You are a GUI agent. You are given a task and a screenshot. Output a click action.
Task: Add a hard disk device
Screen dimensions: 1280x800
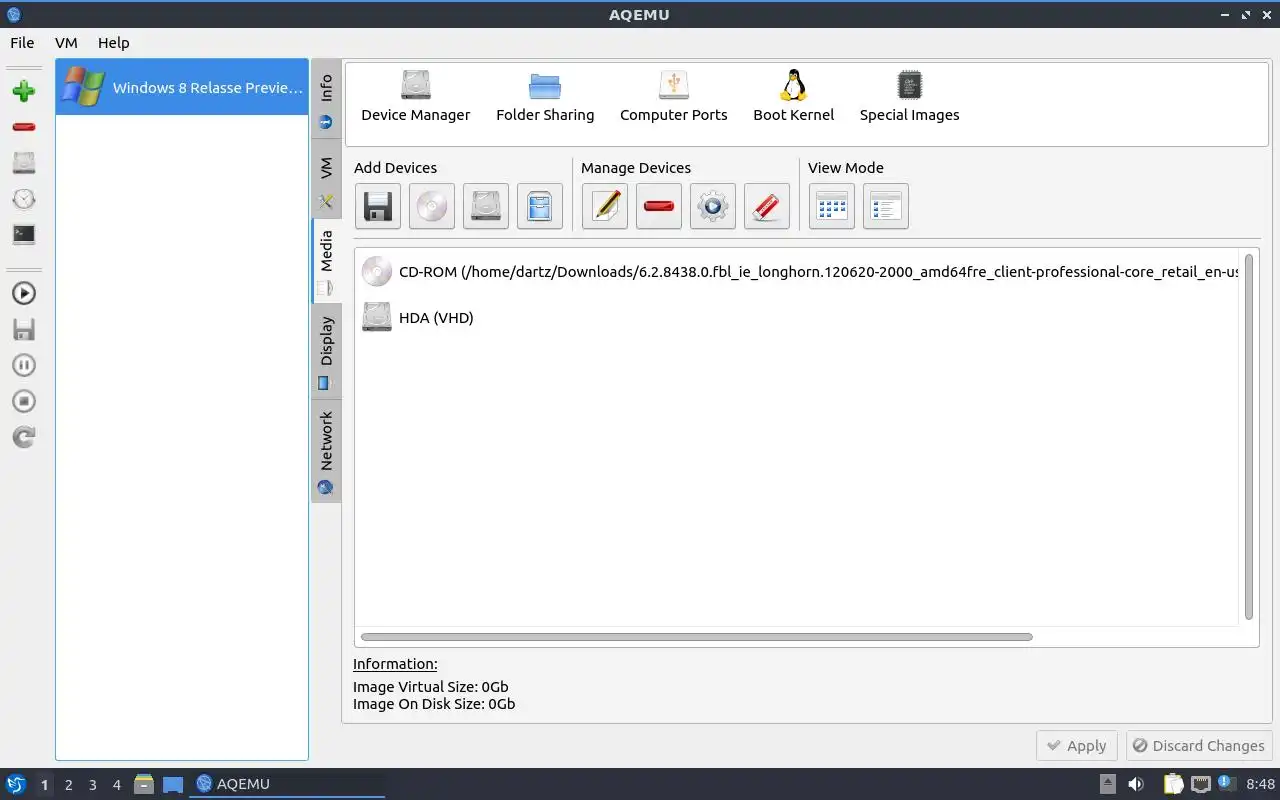pyautogui.click(x=486, y=206)
